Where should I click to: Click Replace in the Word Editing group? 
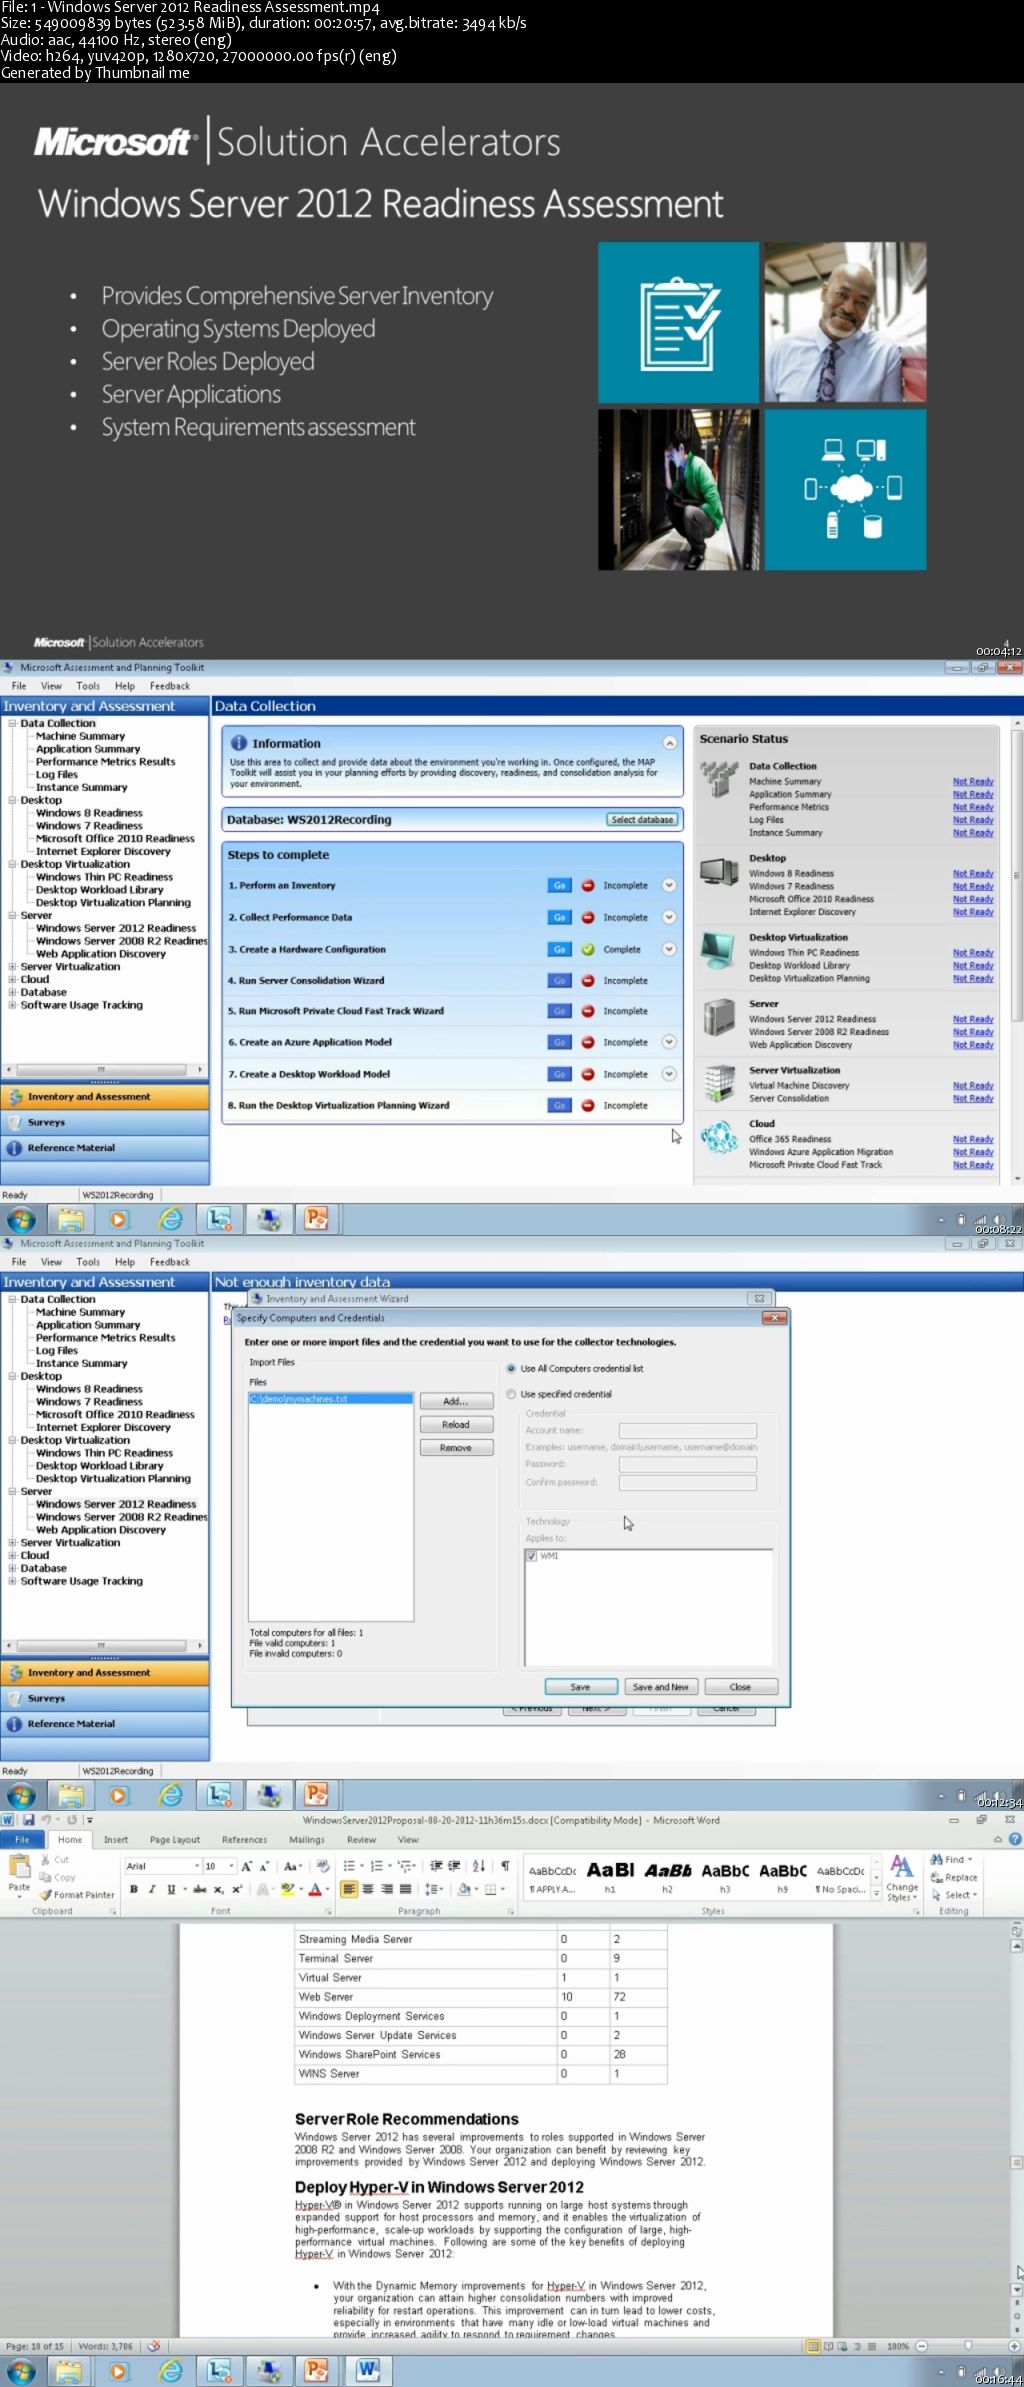point(954,1878)
